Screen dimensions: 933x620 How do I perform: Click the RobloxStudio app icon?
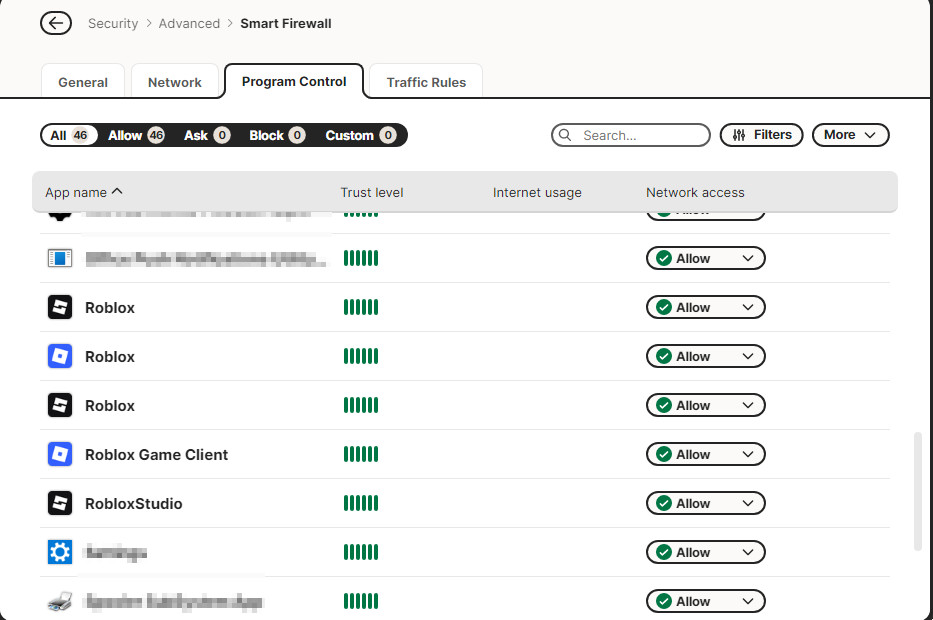point(60,504)
